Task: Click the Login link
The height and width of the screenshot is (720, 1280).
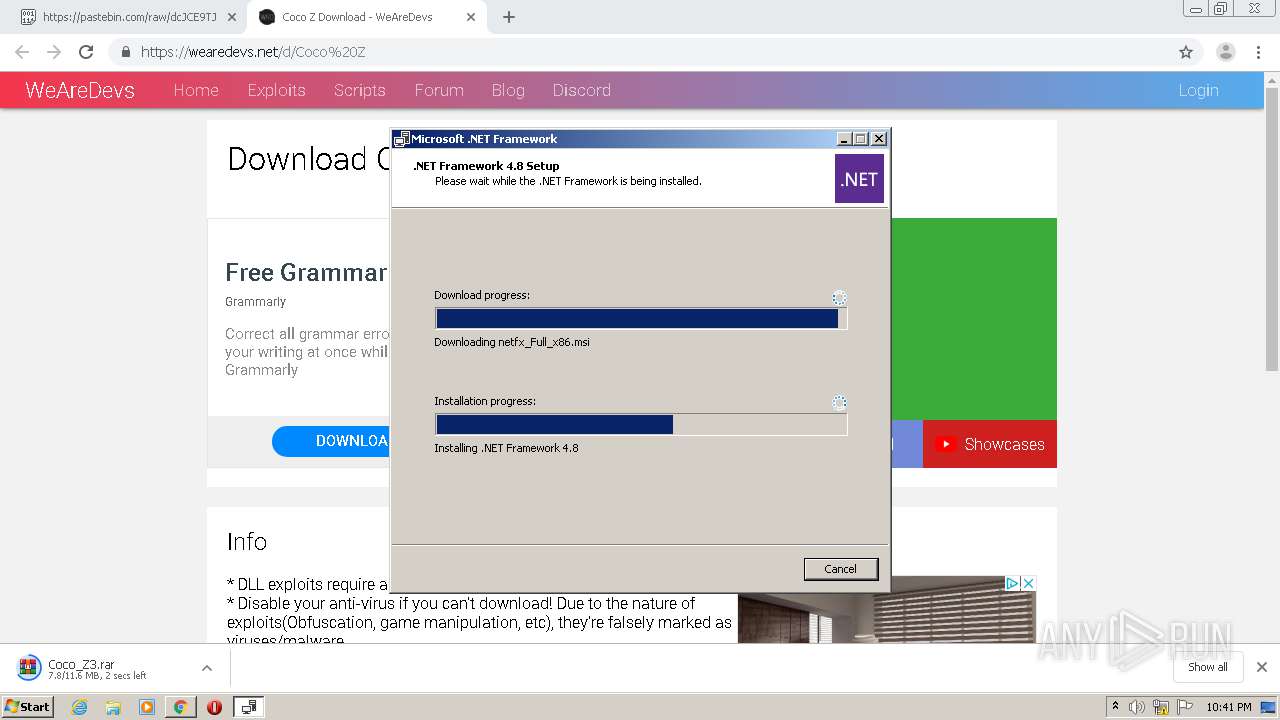Action: (1198, 90)
